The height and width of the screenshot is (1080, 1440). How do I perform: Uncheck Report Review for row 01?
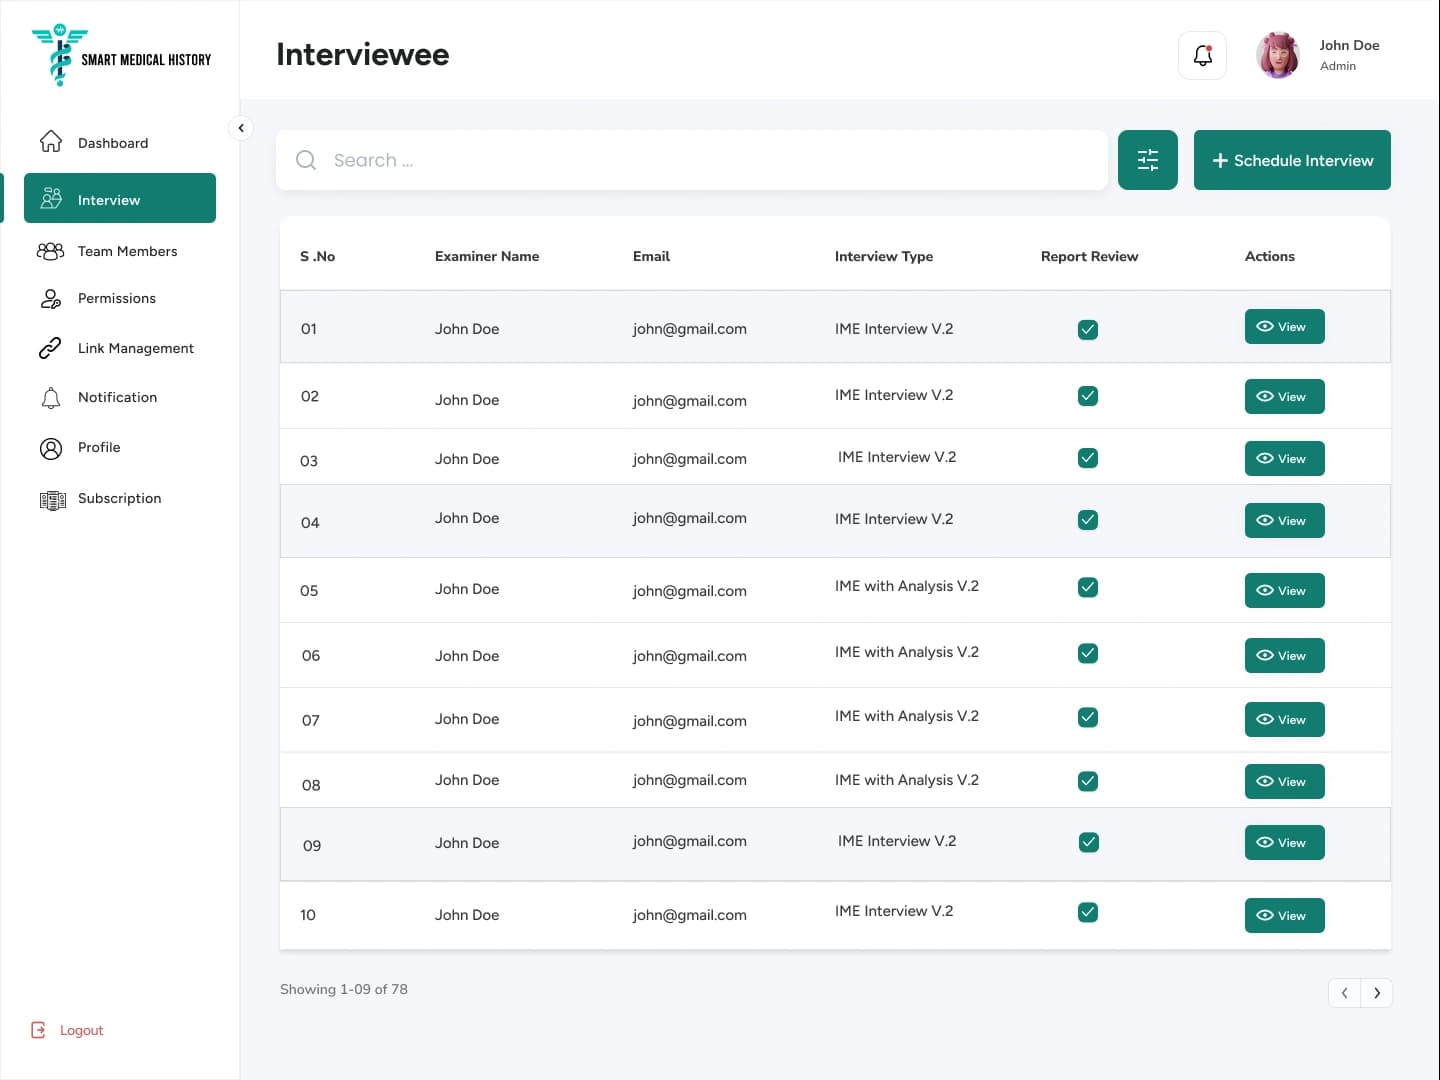coord(1088,329)
